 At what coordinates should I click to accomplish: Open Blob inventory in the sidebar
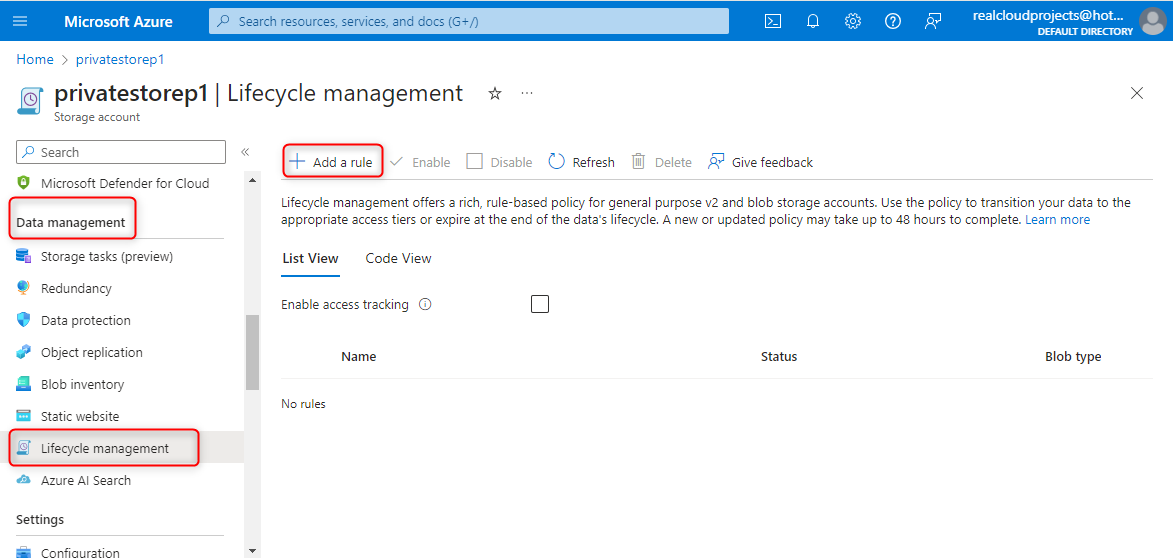(82, 384)
